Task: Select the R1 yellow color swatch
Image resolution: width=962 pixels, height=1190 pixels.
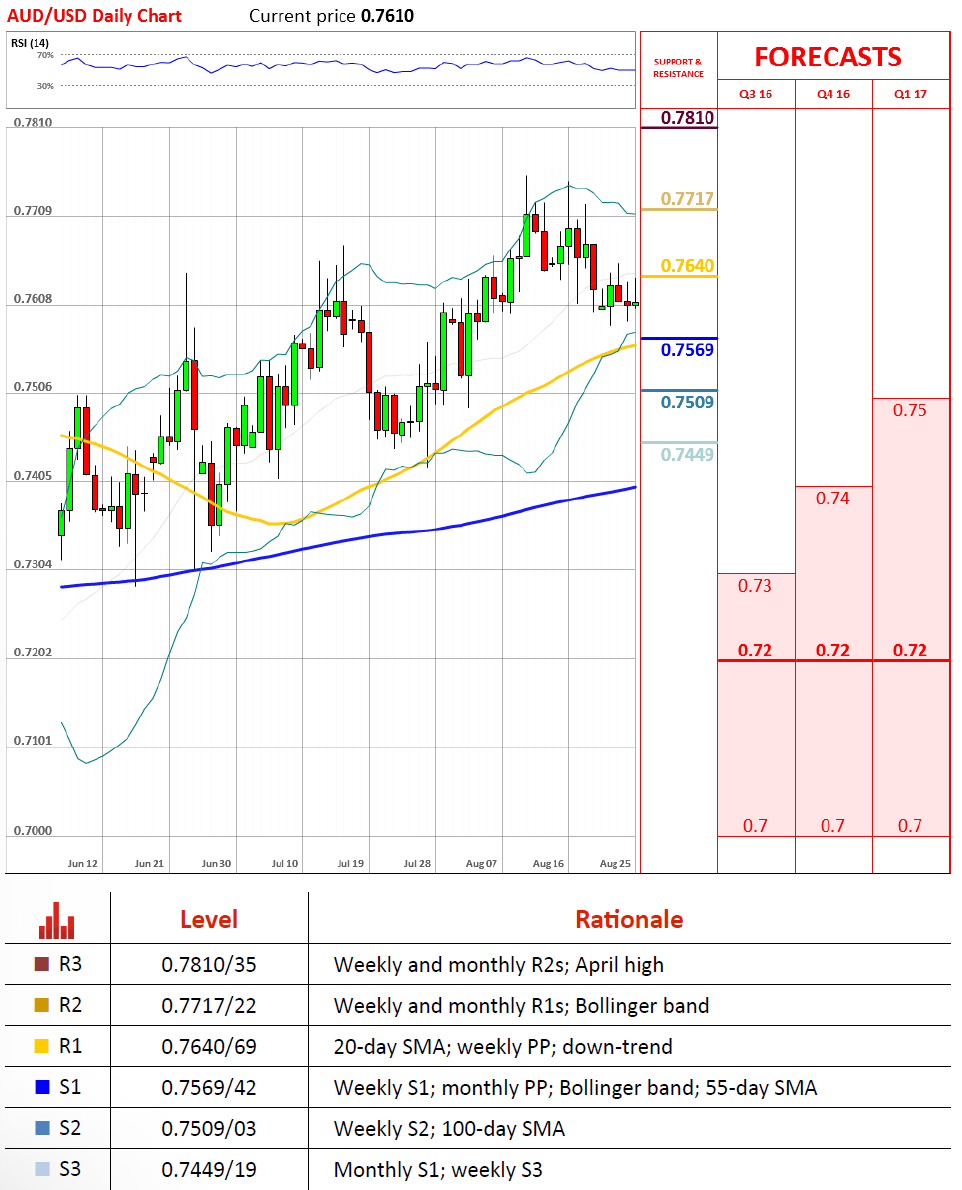Action: pos(42,1046)
